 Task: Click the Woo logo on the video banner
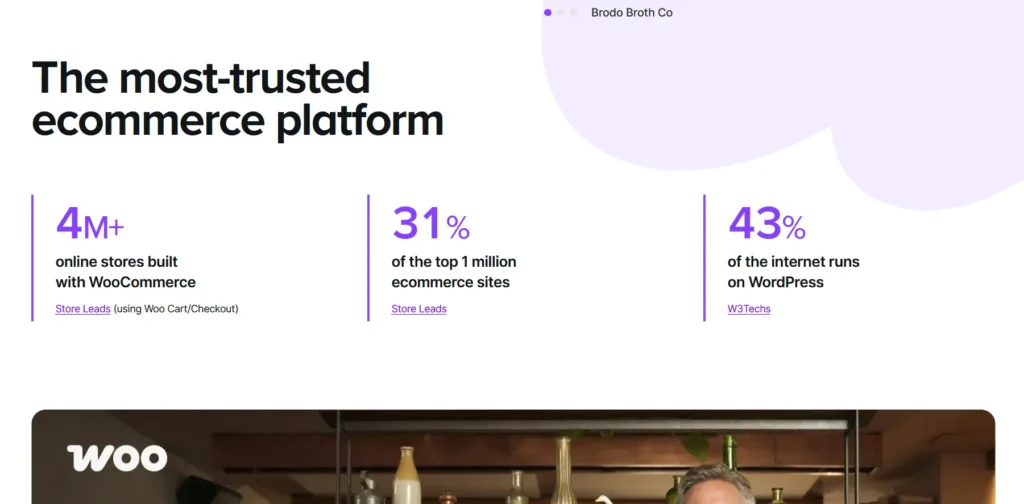pos(117,458)
